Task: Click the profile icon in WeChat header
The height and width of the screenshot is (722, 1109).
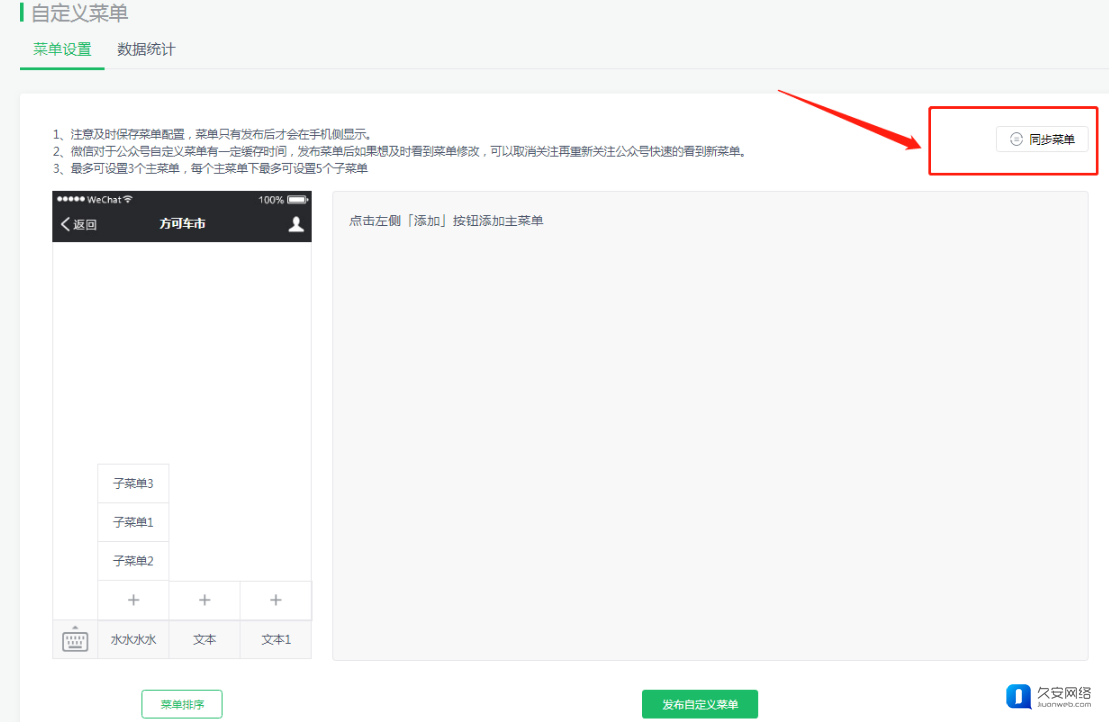Action: [x=296, y=224]
